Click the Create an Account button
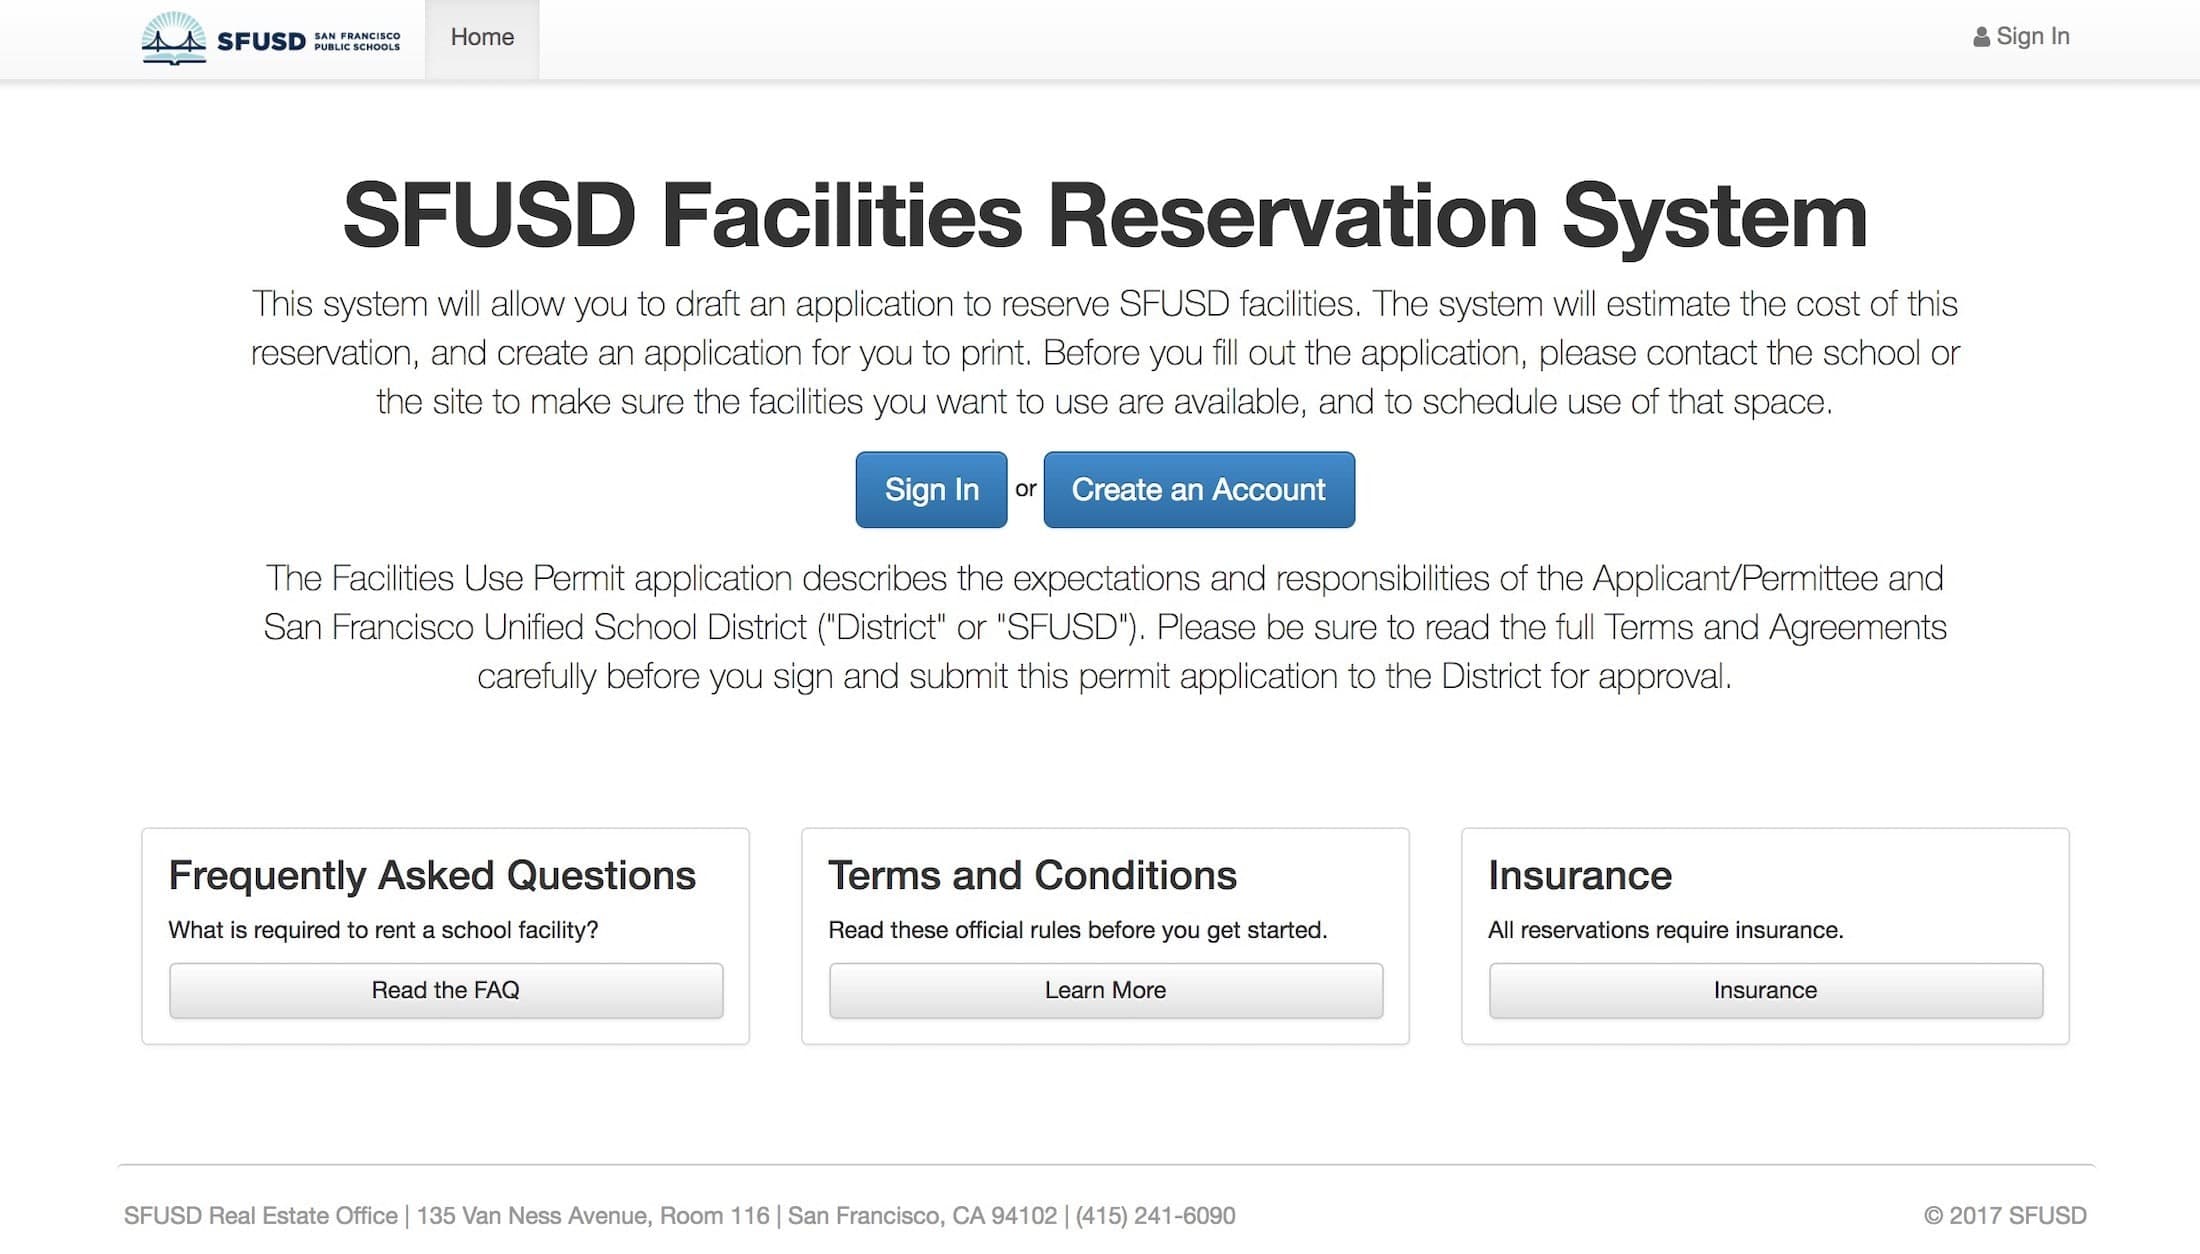This screenshot has width=2200, height=1254. [1199, 490]
